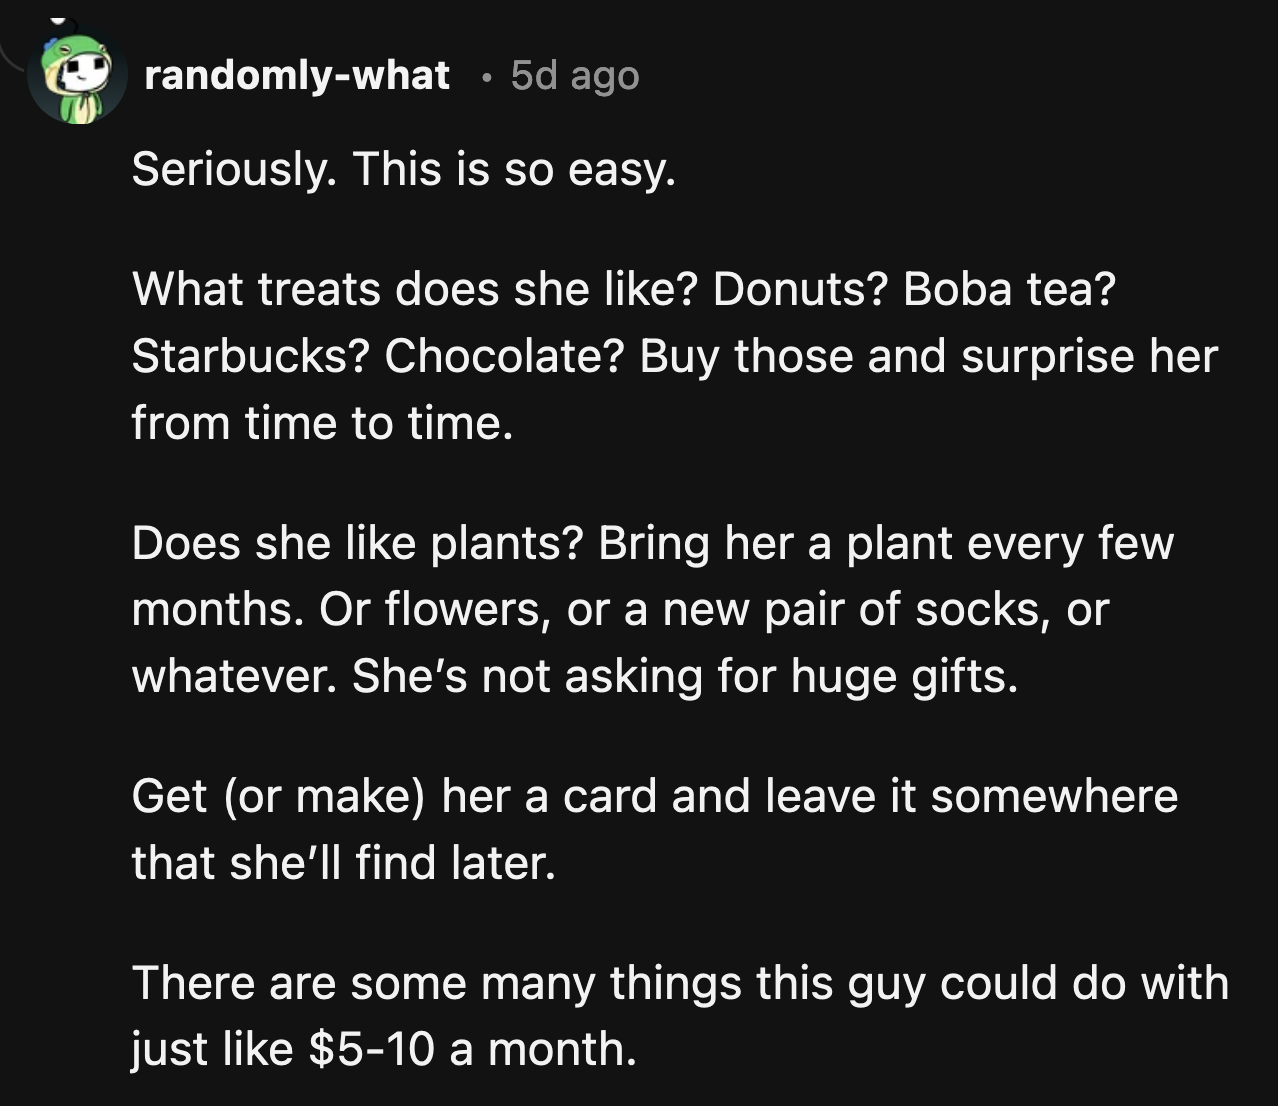Image resolution: width=1278 pixels, height=1106 pixels.
Task: Click the dot separator after the username
Action: click(487, 78)
